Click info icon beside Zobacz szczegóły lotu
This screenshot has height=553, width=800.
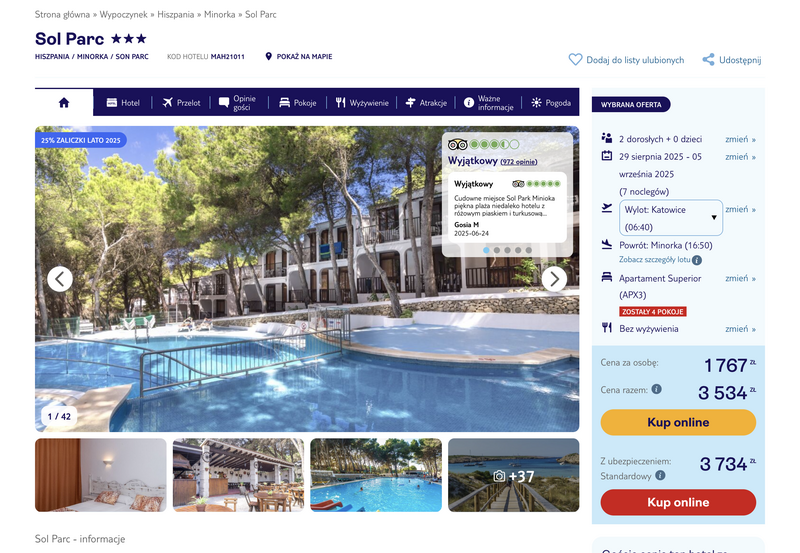[697, 260]
